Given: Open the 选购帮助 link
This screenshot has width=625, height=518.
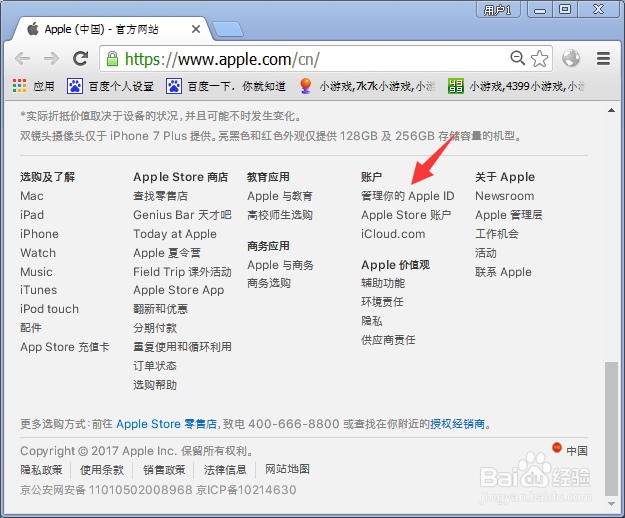Looking at the screenshot, I should [x=155, y=385].
